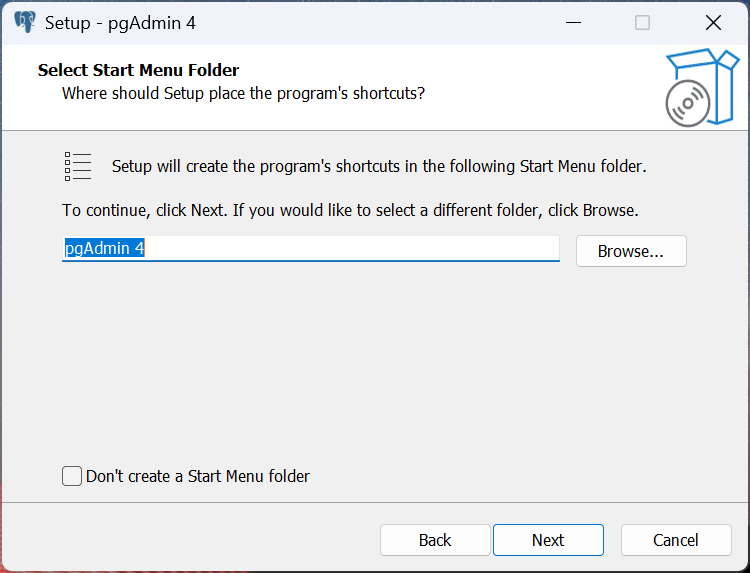The image size is (750, 573).
Task: Click the "Select Start Menu Folder" heading
Action: (x=138, y=70)
